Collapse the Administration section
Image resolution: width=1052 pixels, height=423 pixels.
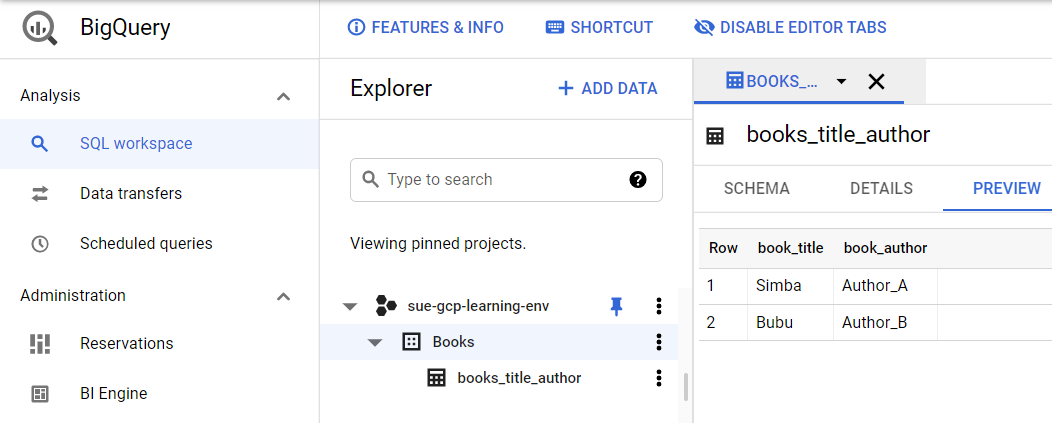tap(284, 296)
